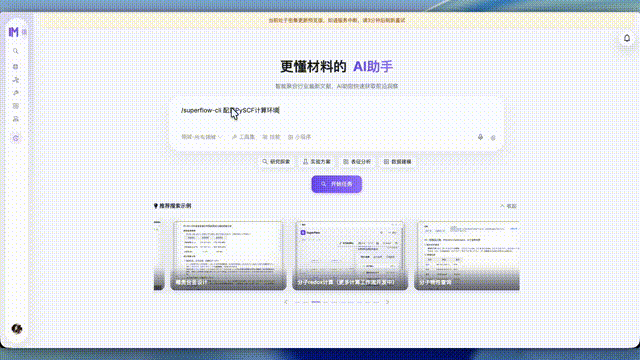
Task: Collapse the 推荐搜索示例 section with 收起
Action: [509, 206]
